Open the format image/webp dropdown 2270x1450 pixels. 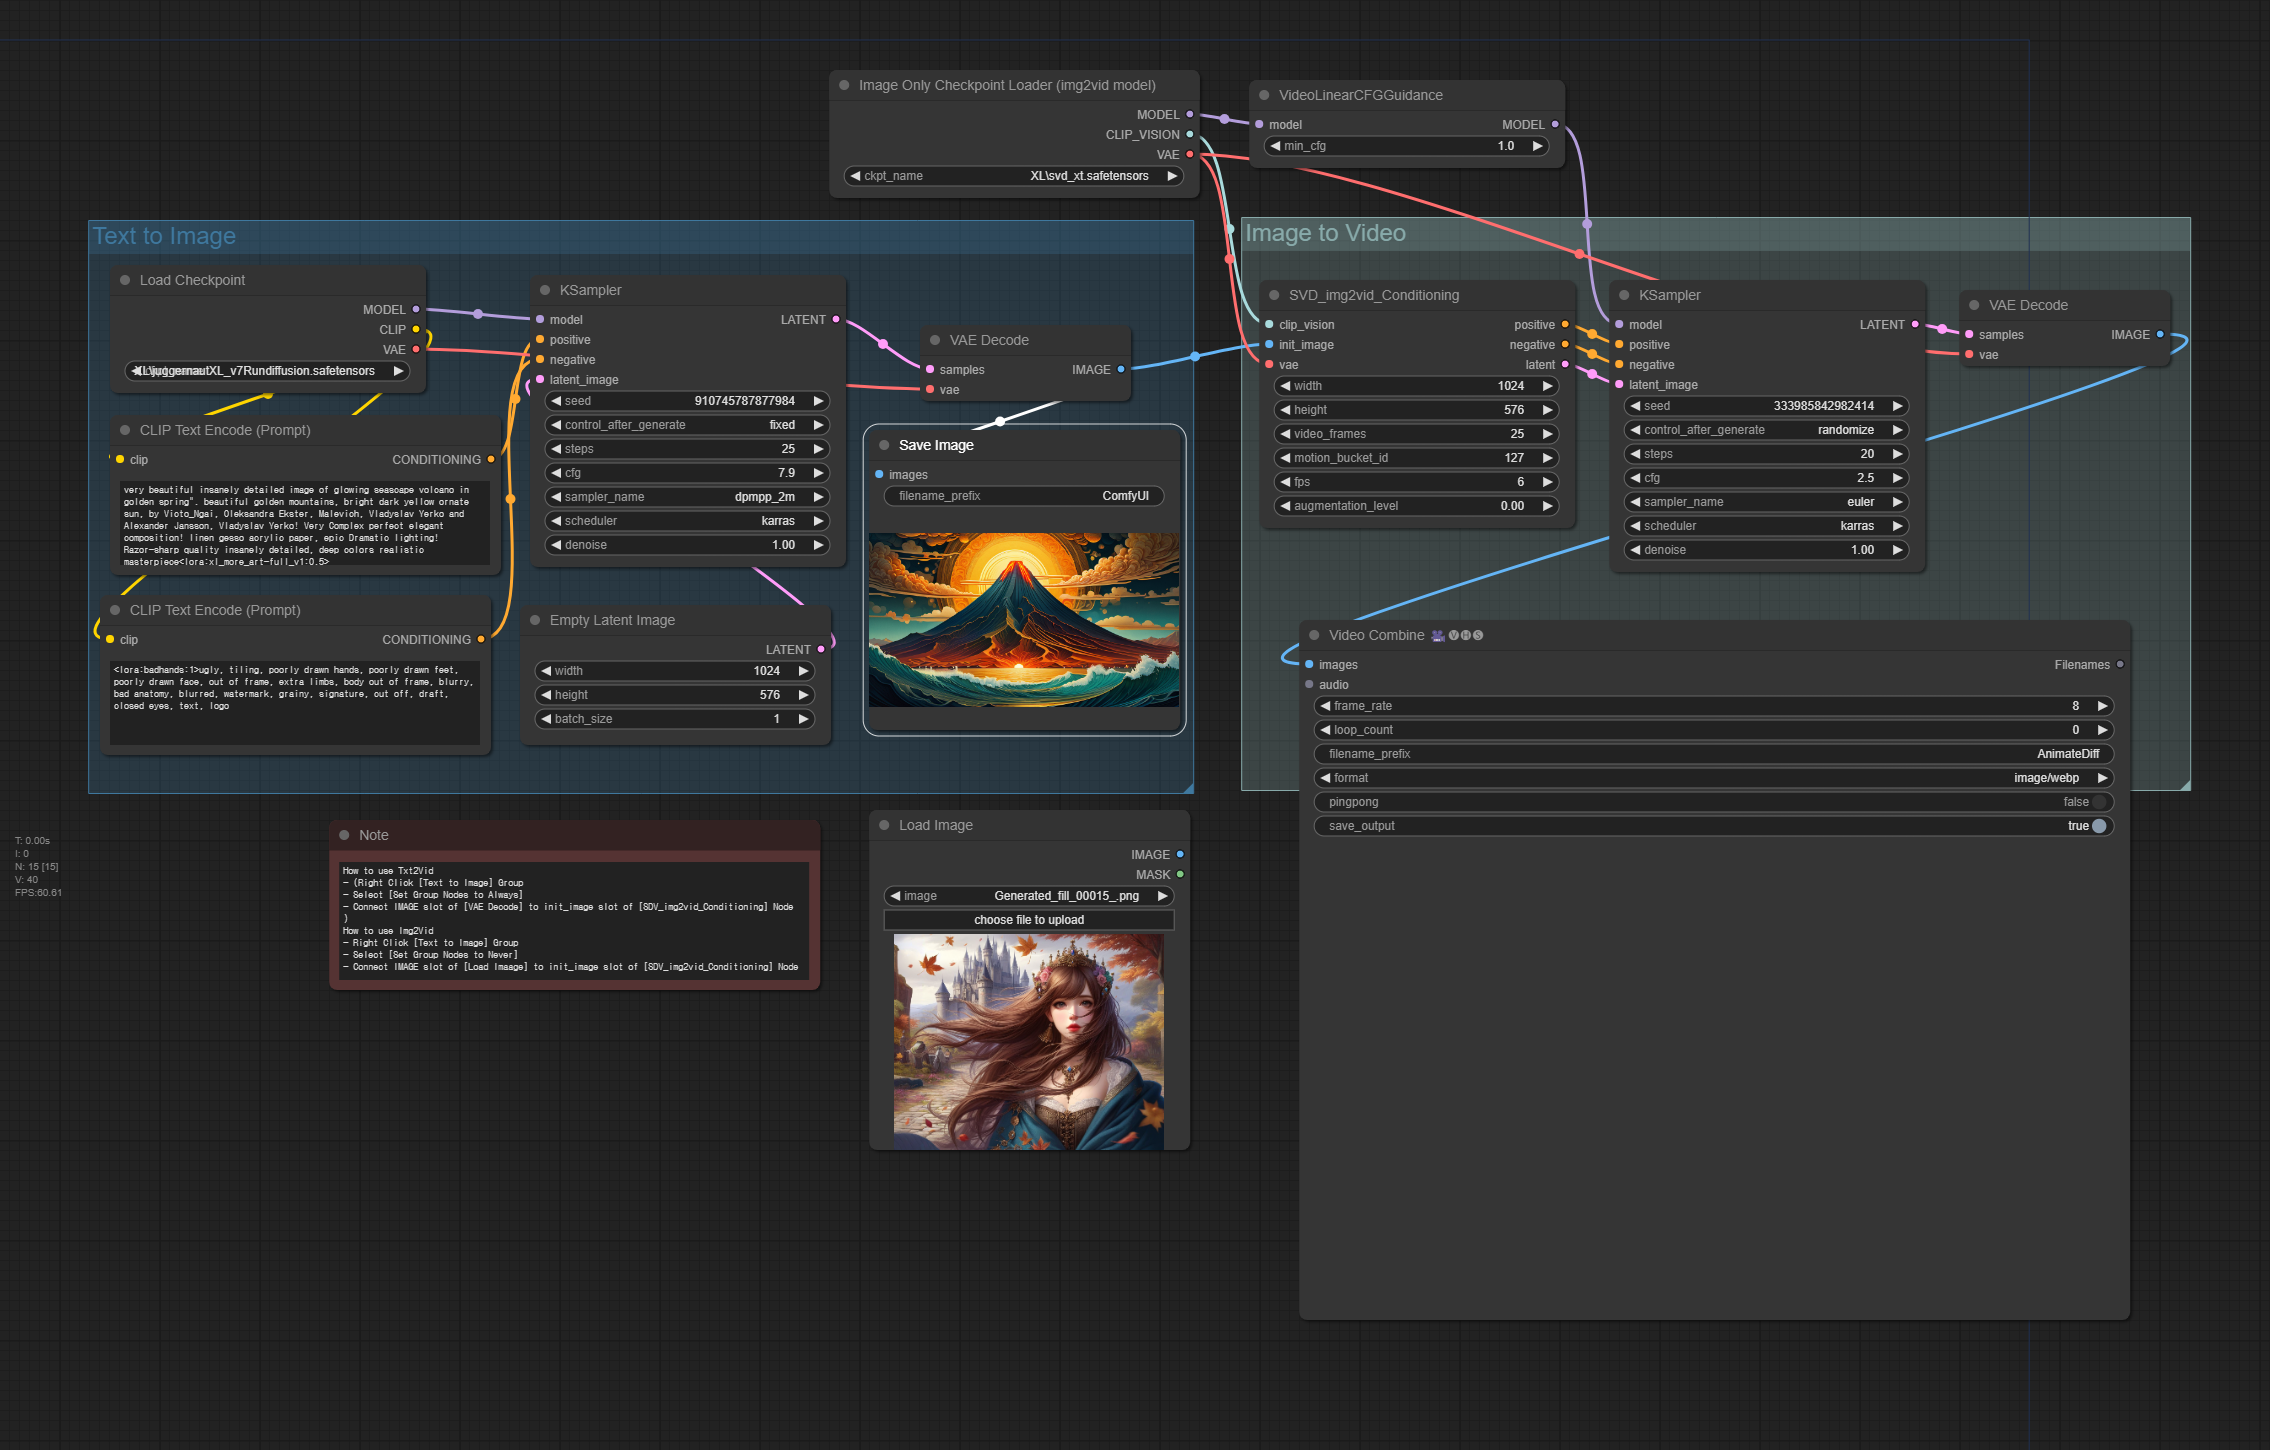click(x=1712, y=778)
